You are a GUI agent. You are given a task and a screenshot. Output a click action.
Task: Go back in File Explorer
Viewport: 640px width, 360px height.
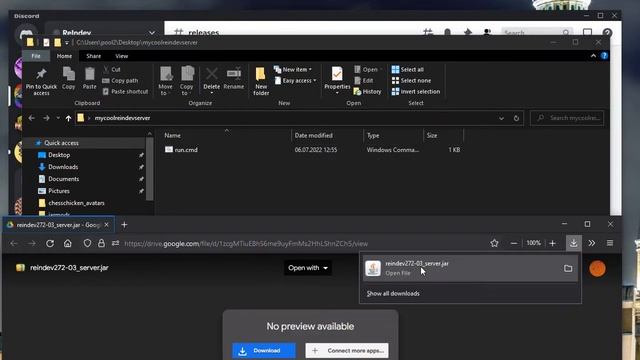pyautogui.click(x=31, y=118)
